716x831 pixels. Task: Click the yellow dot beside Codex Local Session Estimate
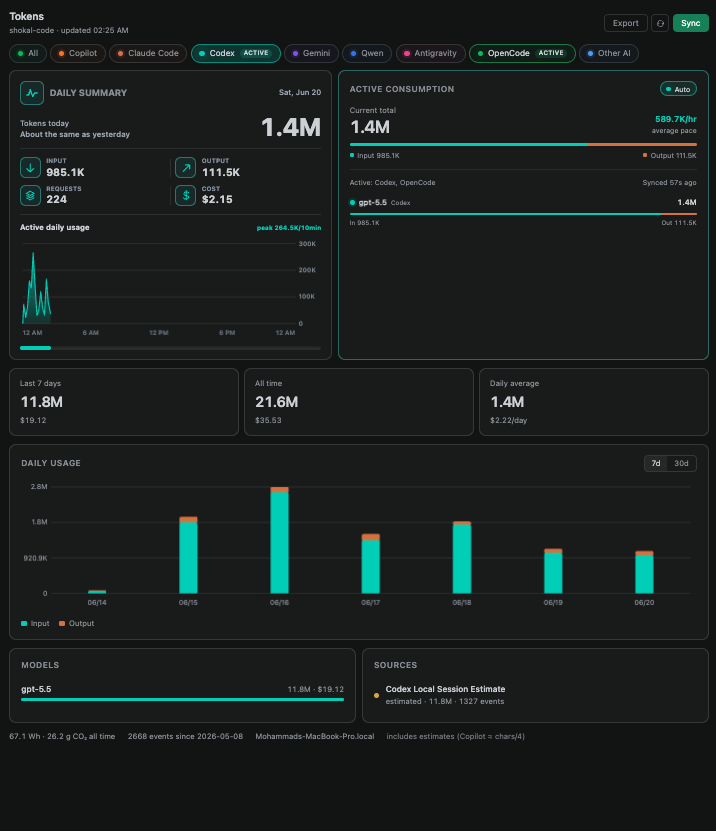376,695
